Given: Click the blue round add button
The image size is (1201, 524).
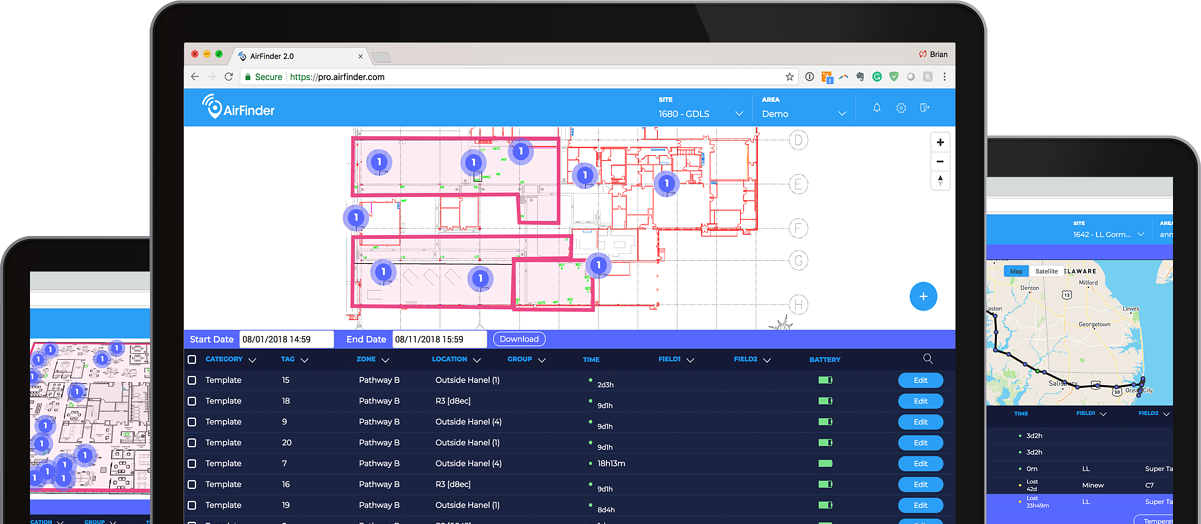Looking at the screenshot, I should [923, 297].
